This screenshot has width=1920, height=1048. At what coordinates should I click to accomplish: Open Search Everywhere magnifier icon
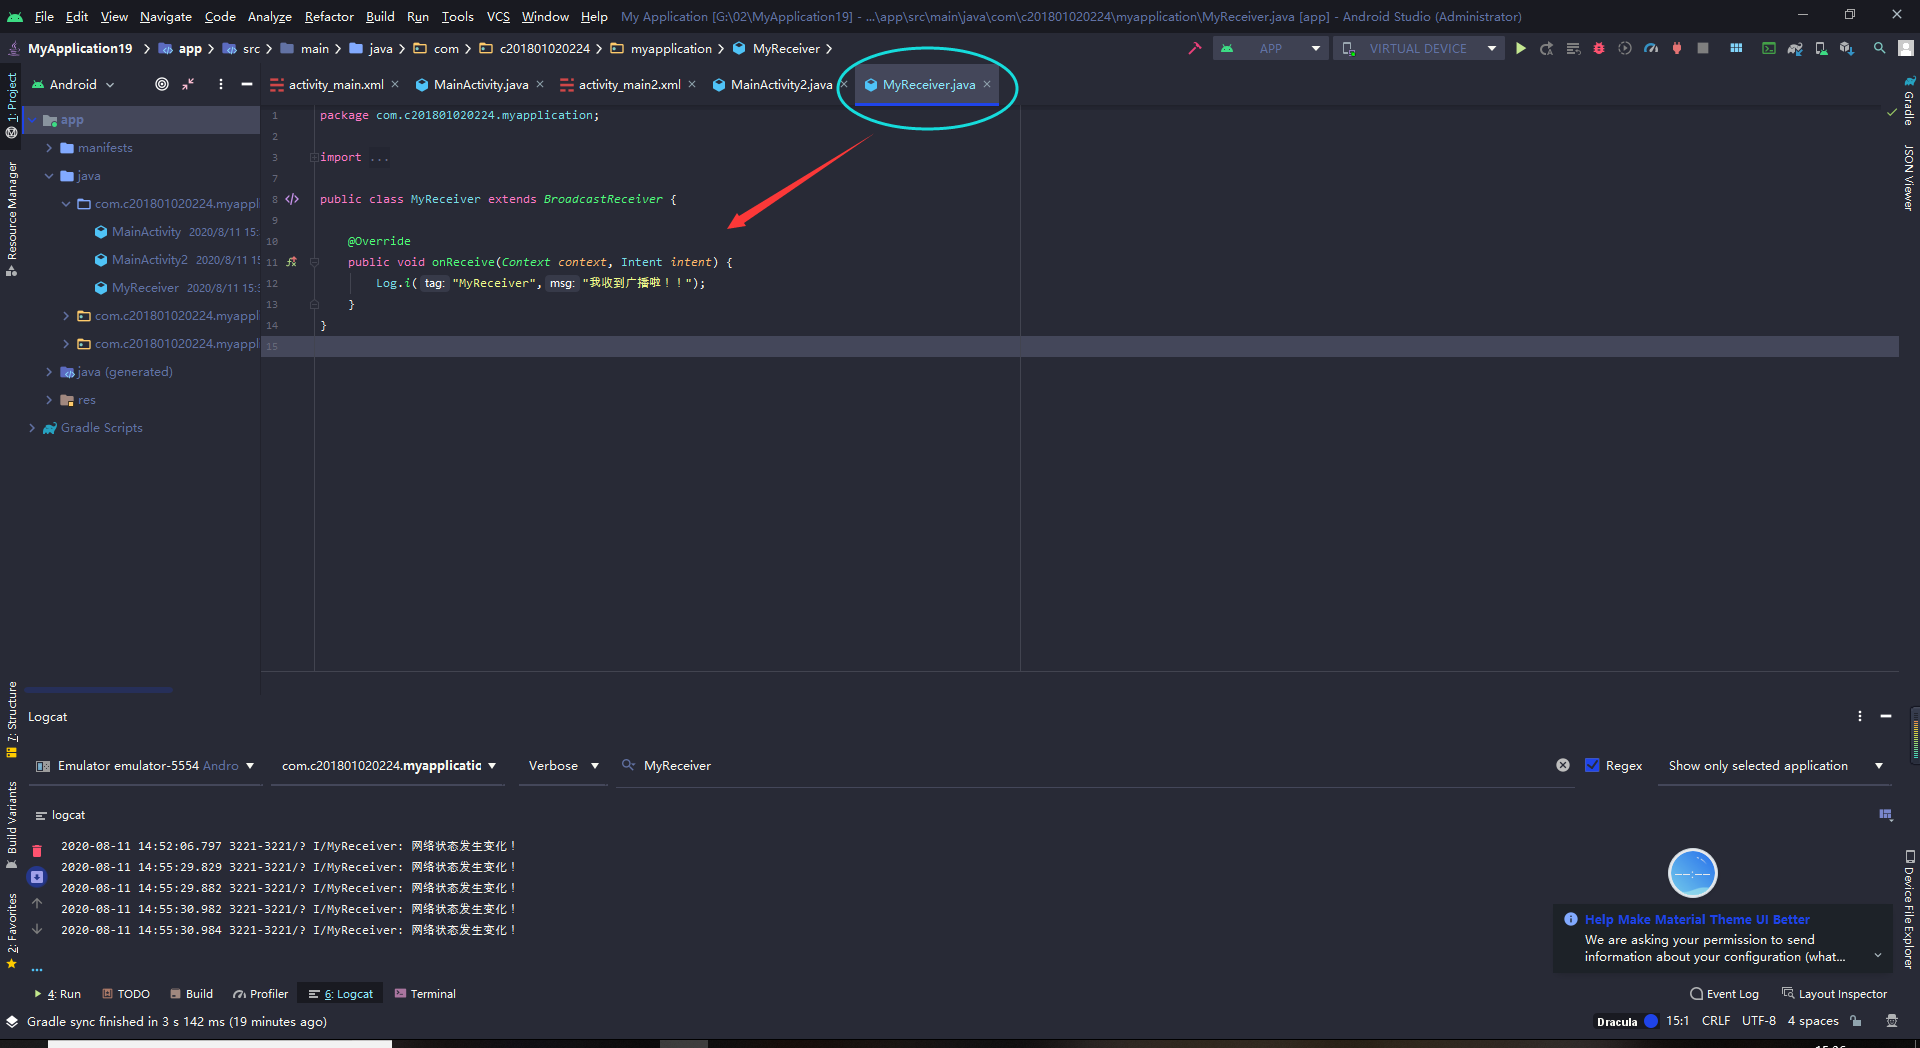(1880, 48)
